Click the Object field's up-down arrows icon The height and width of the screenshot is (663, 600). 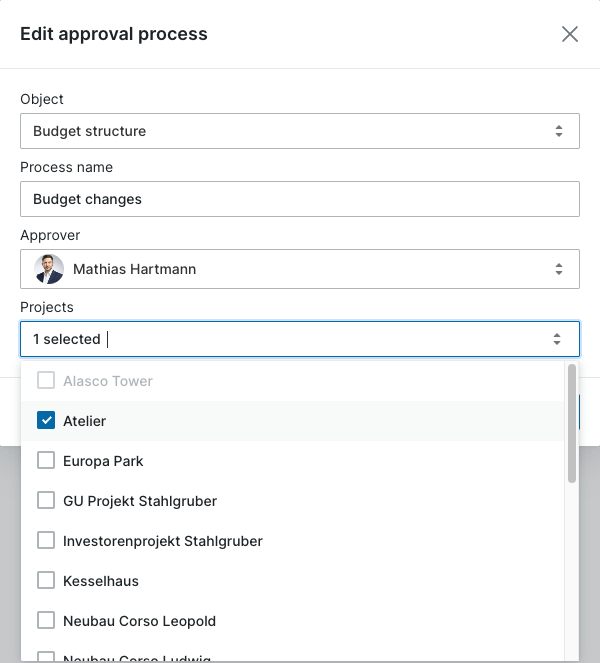click(x=559, y=131)
